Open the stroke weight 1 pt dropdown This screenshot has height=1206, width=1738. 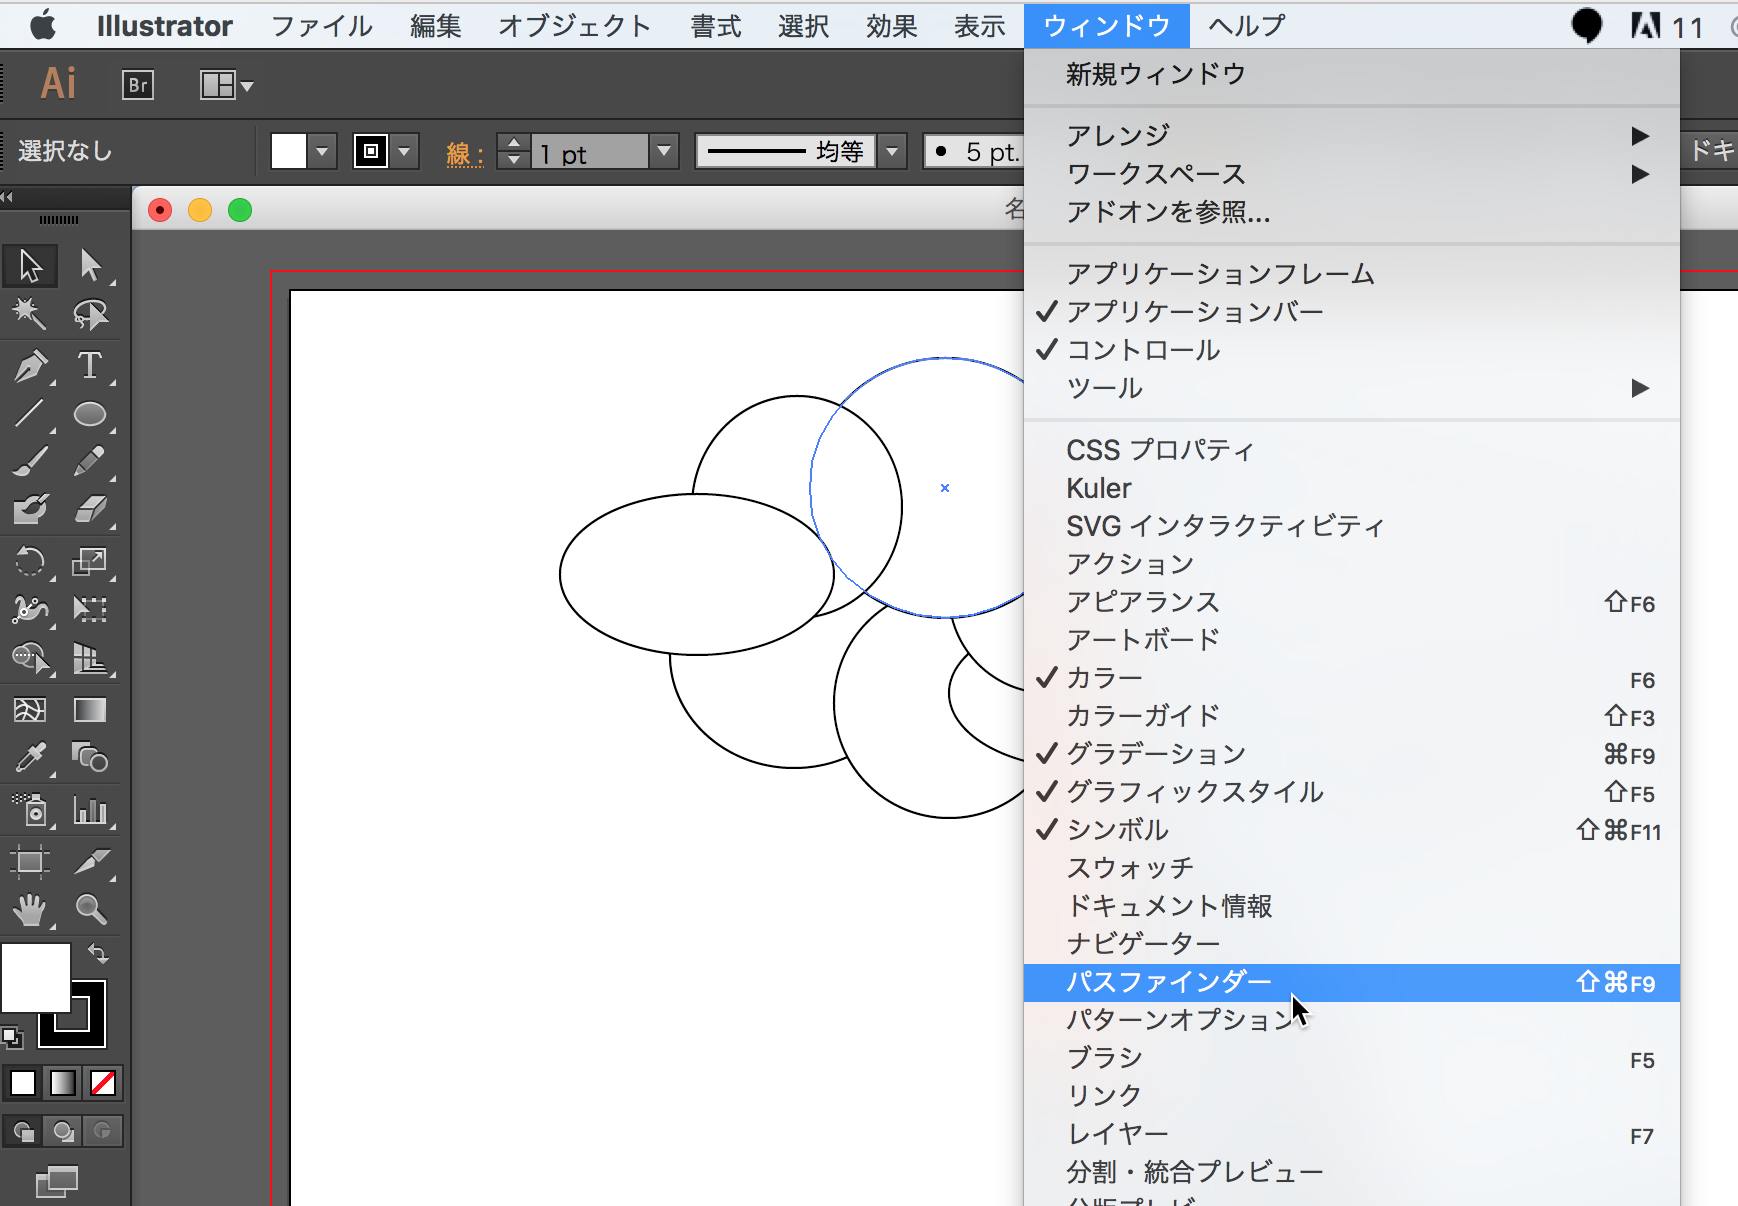pos(664,152)
